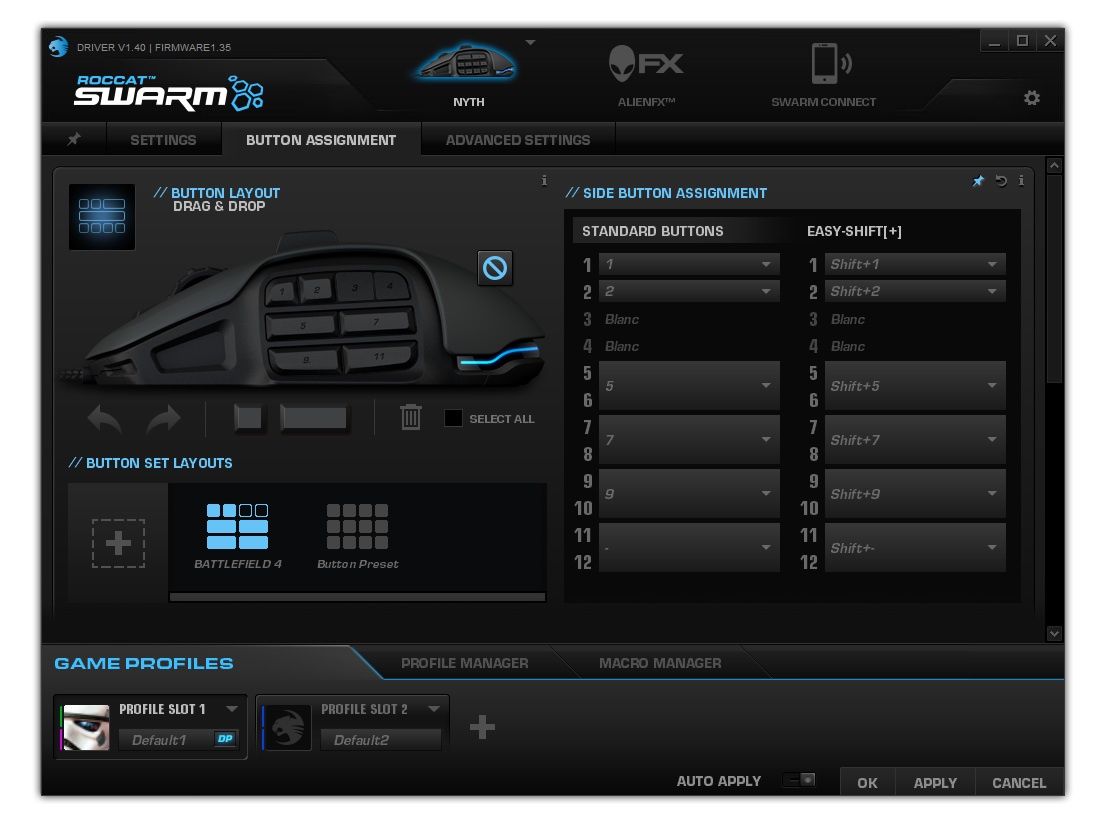Screen dimensions: 1111x834
Task: Expand the Profile Slot 2 arrow
Action: (x=434, y=709)
